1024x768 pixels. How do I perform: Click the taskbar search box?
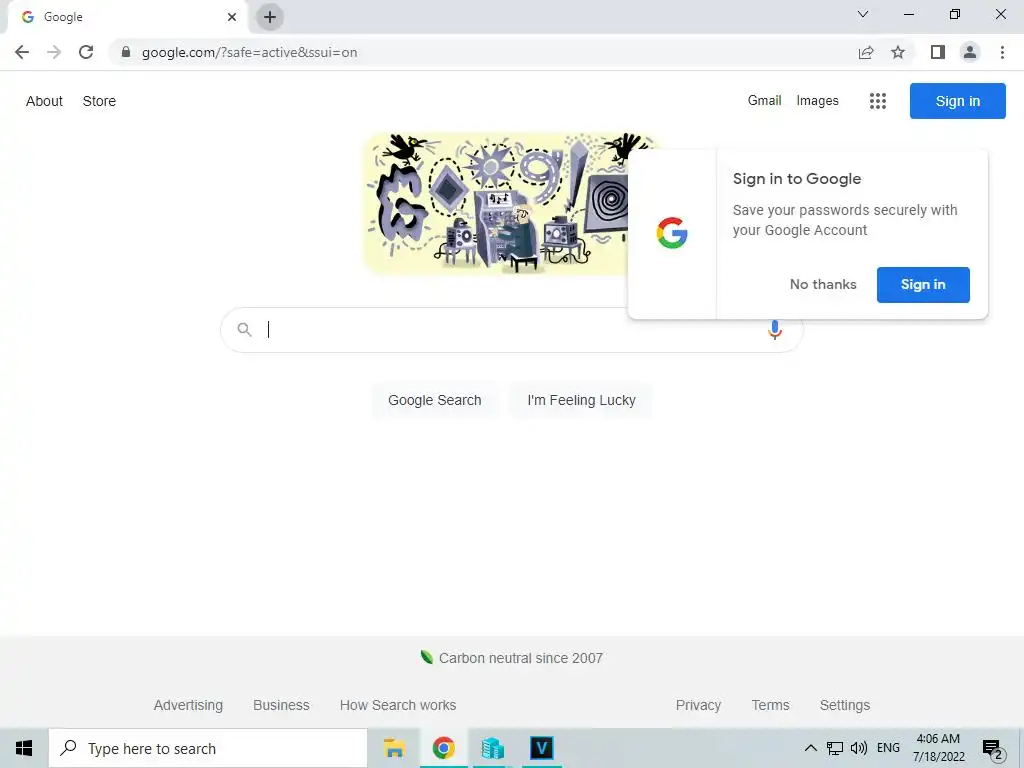208,748
